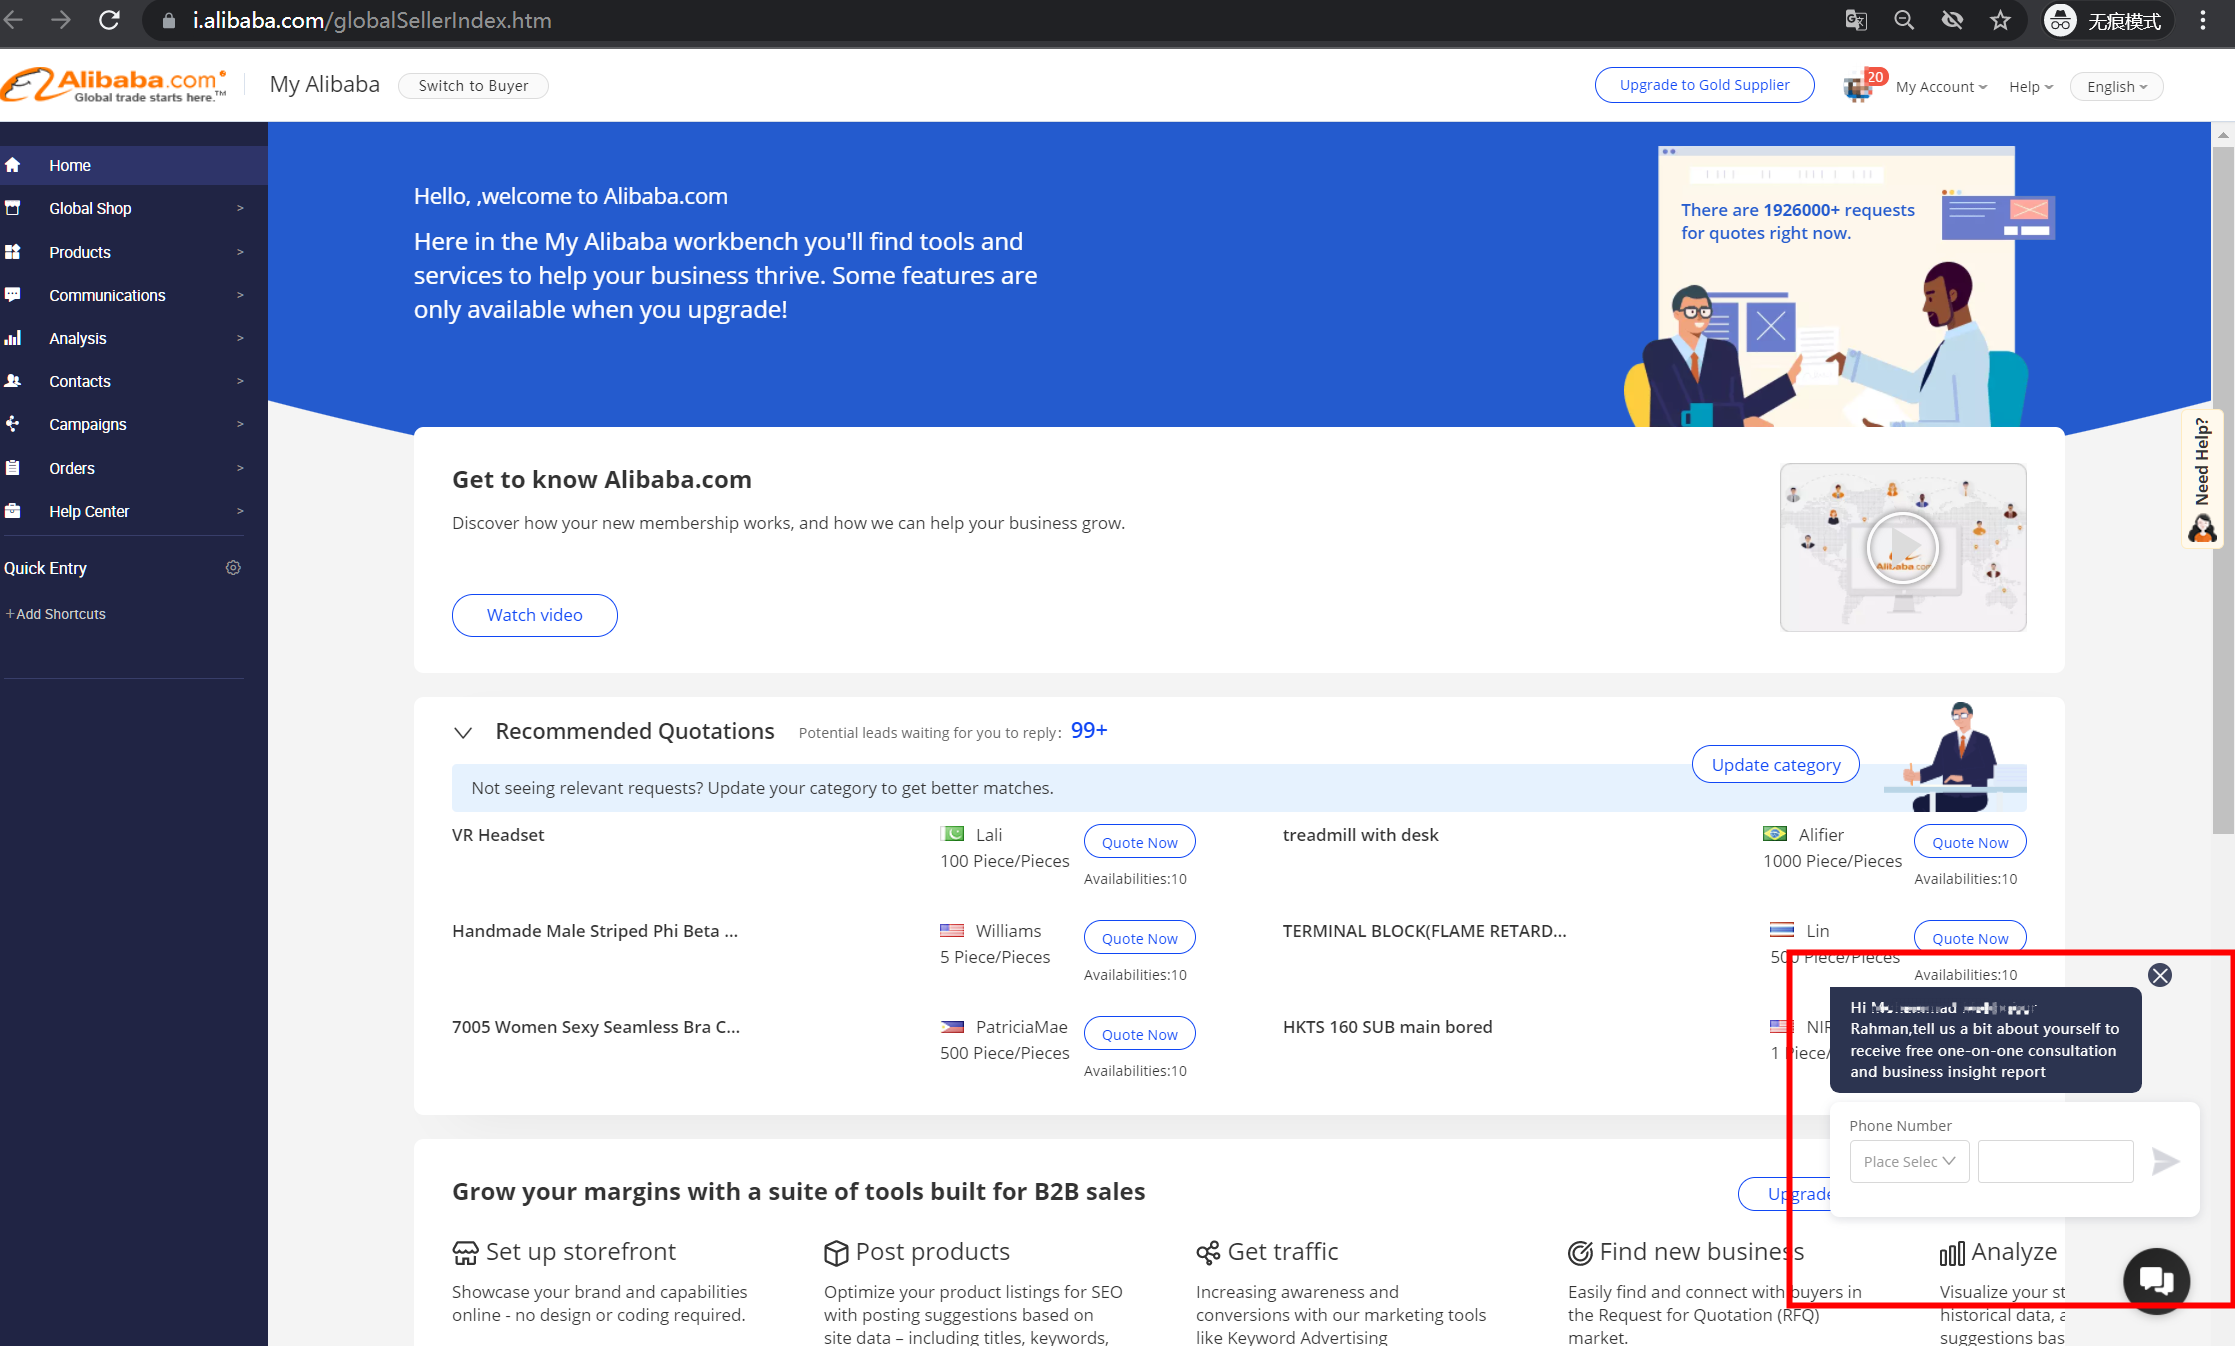Image resolution: width=2235 pixels, height=1346 pixels.
Task: Open the Place Select country code dropdown
Action: click(1908, 1161)
